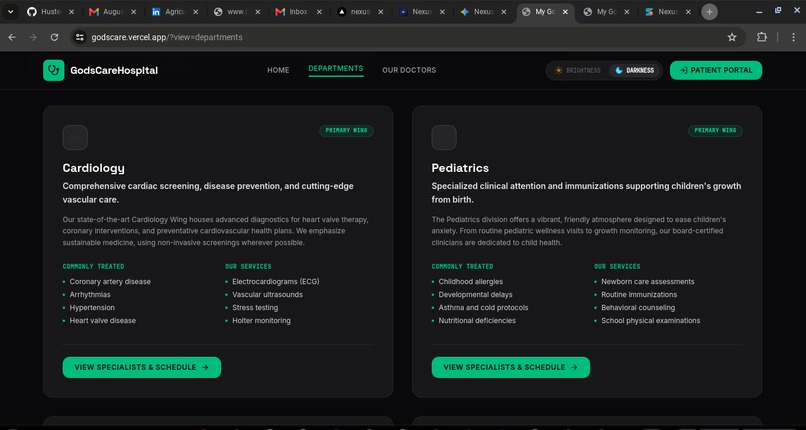Image resolution: width=806 pixels, height=430 pixels.
Task: Open the Pediatrics department card icon
Action: coord(444,138)
